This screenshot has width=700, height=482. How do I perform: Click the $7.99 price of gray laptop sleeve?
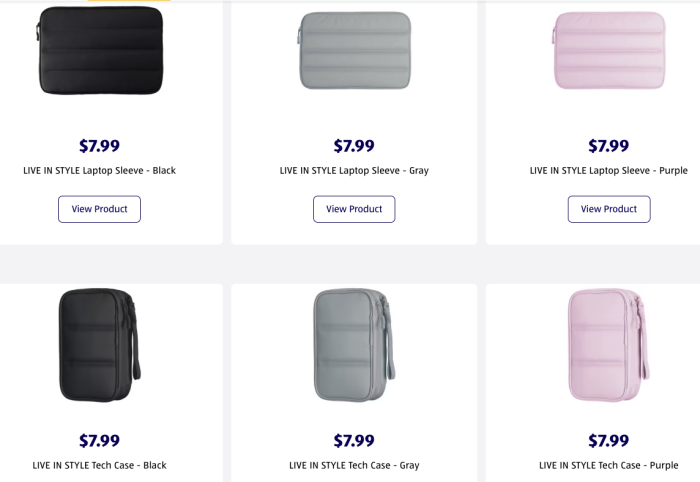click(354, 146)
